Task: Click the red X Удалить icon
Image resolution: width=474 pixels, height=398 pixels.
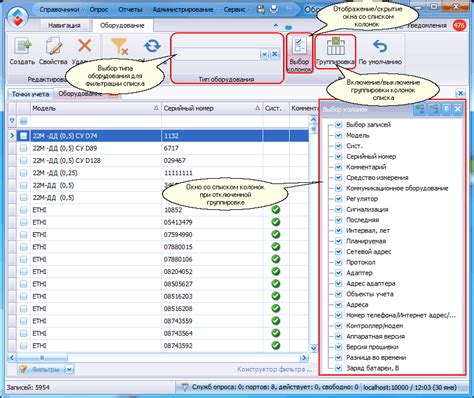Action: [85, 45]
